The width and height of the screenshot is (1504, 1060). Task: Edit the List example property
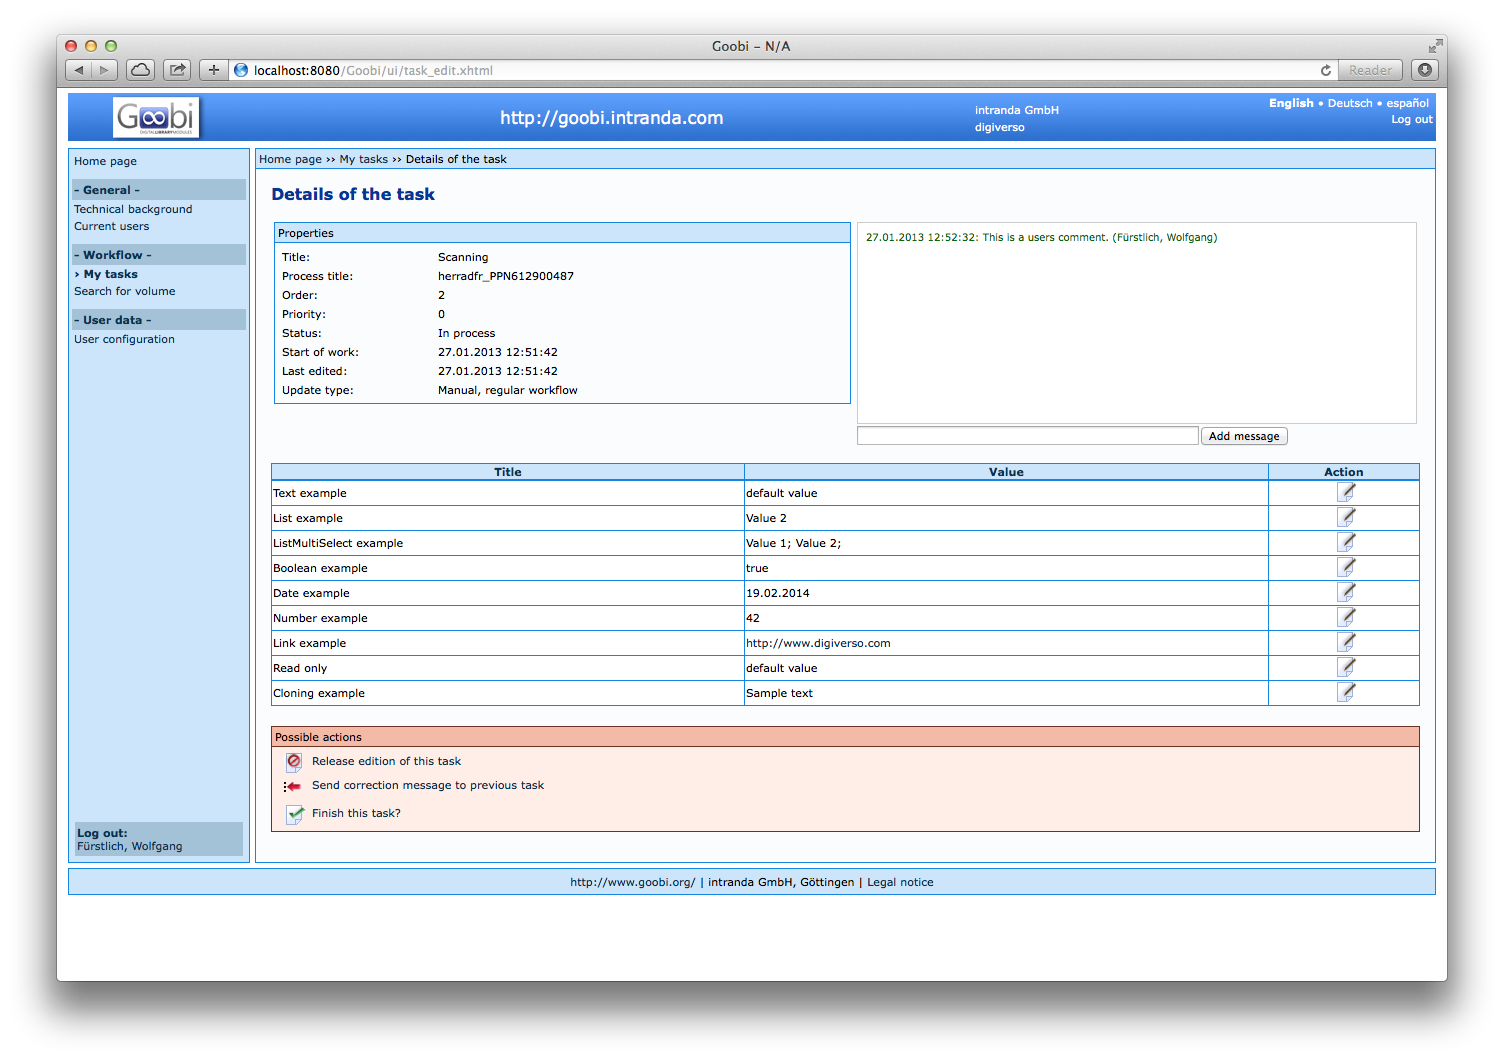point(1346,517)
